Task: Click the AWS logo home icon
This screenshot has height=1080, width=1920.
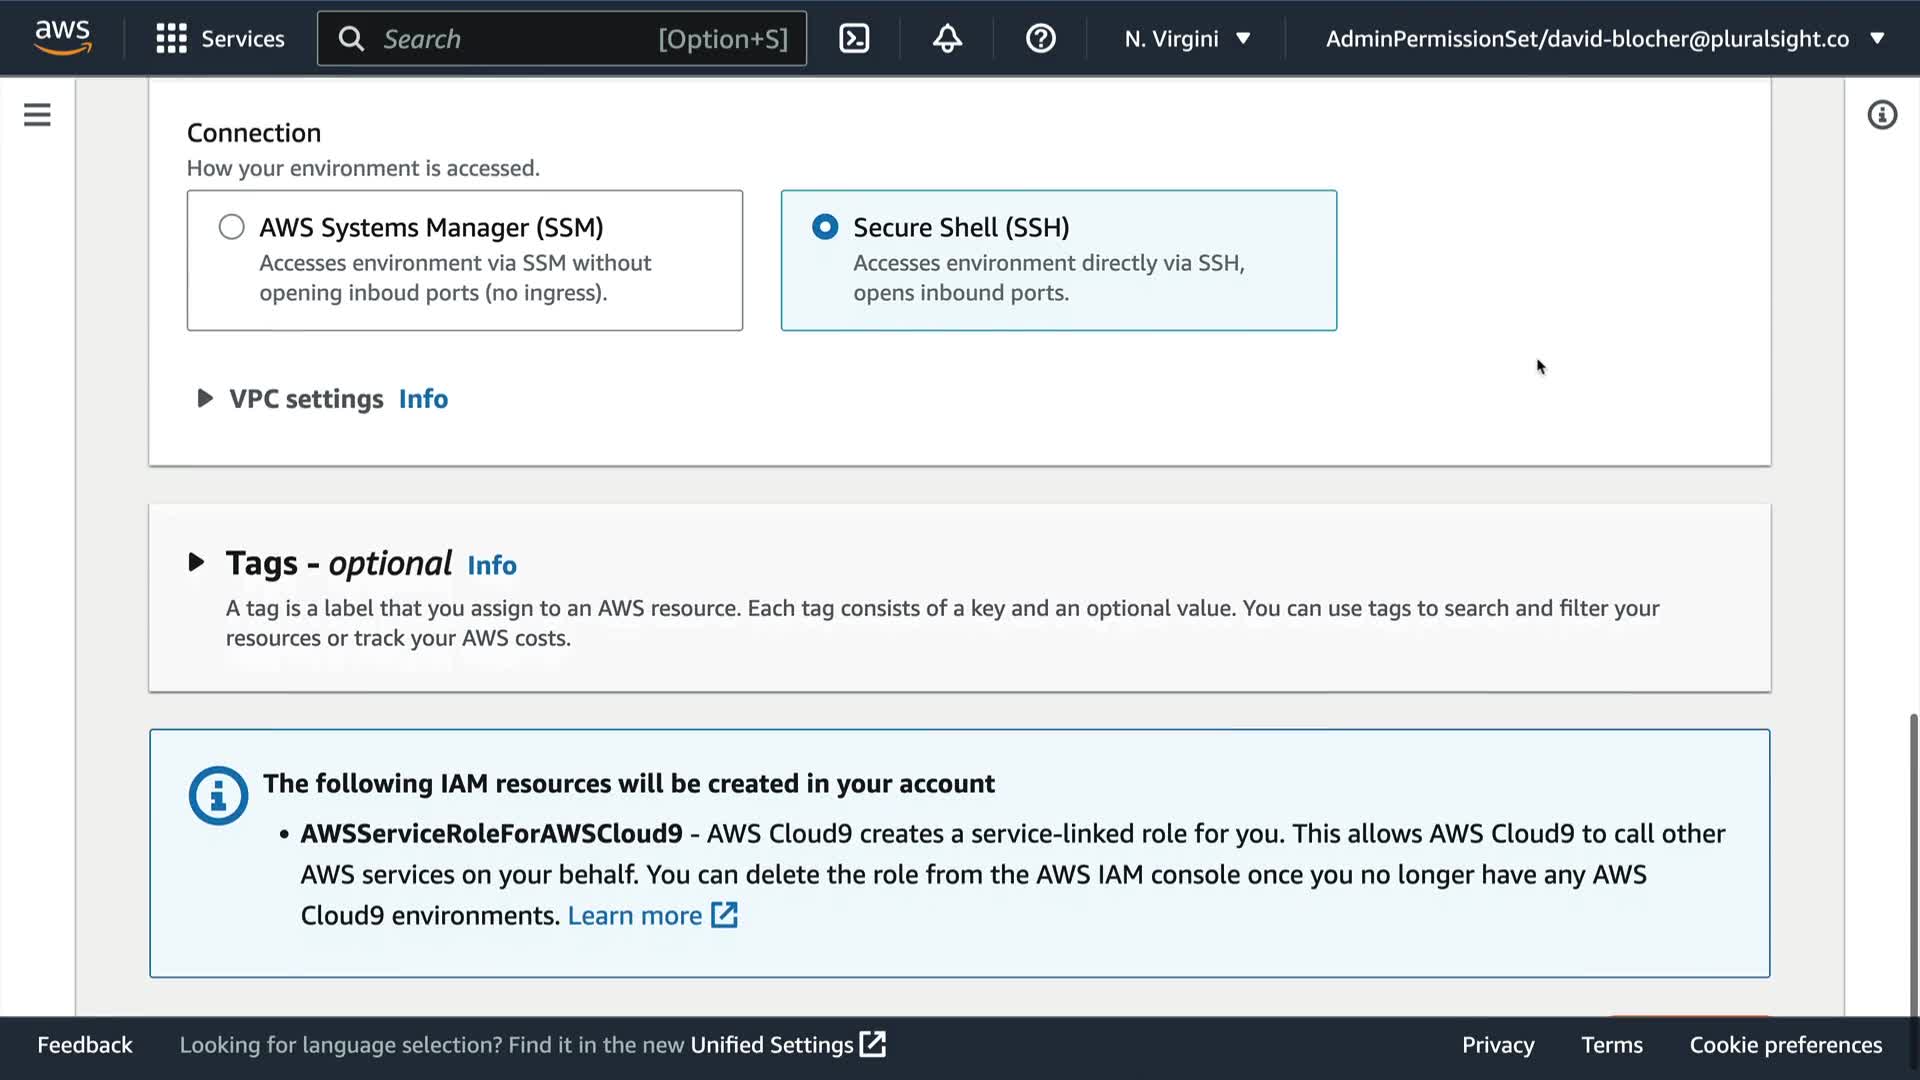Action: click(62, 38)
